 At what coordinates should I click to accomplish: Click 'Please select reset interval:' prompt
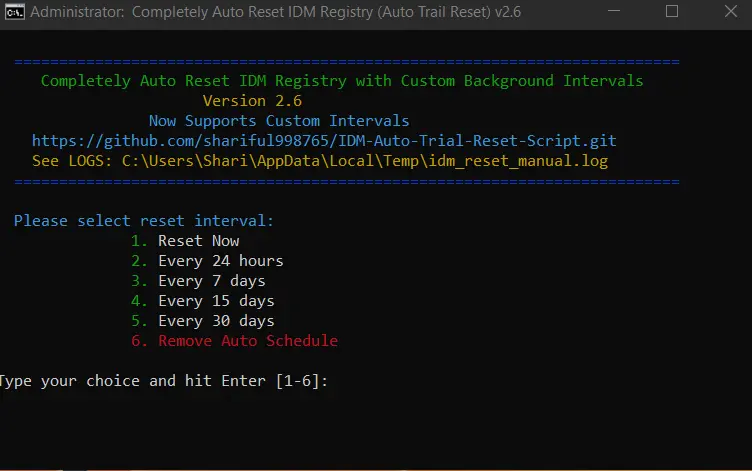point(144,221)
